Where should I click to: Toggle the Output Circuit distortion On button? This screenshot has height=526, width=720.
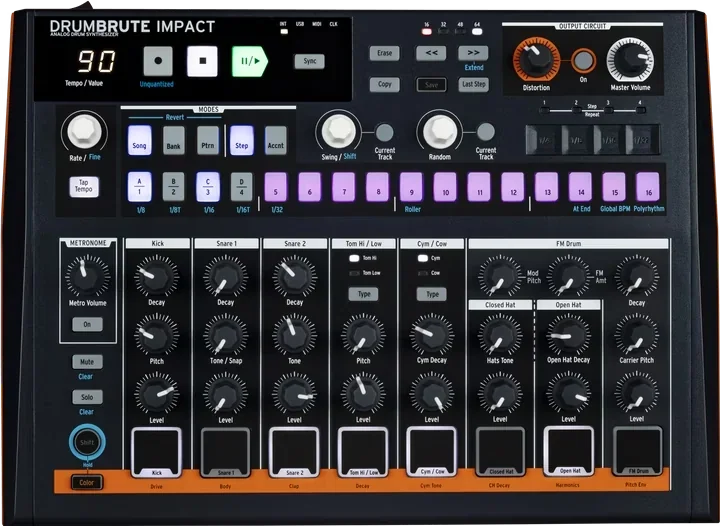pyautogui.click(x=583, y=61)
